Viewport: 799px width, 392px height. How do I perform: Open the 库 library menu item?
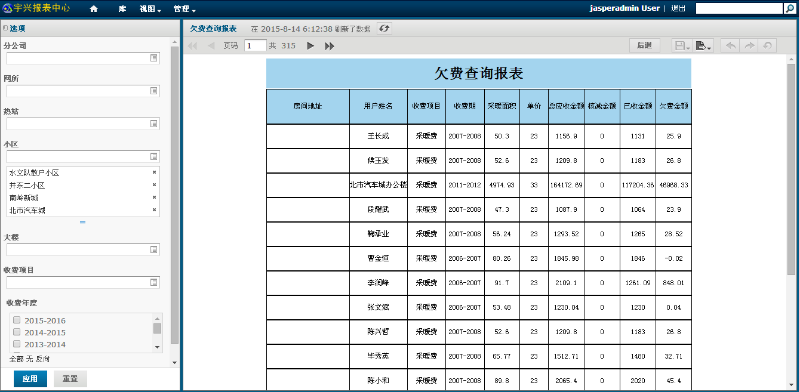click(122, 9)
